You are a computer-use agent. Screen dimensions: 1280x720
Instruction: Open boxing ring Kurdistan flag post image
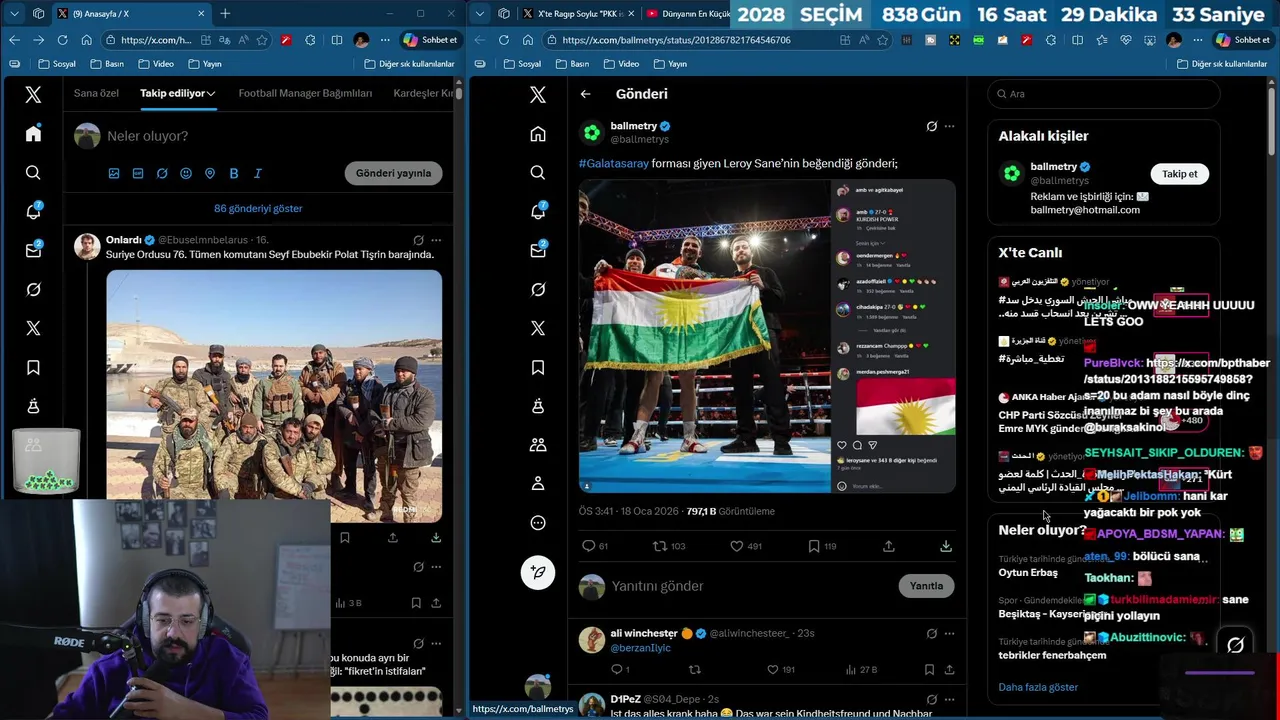(767, 336)
